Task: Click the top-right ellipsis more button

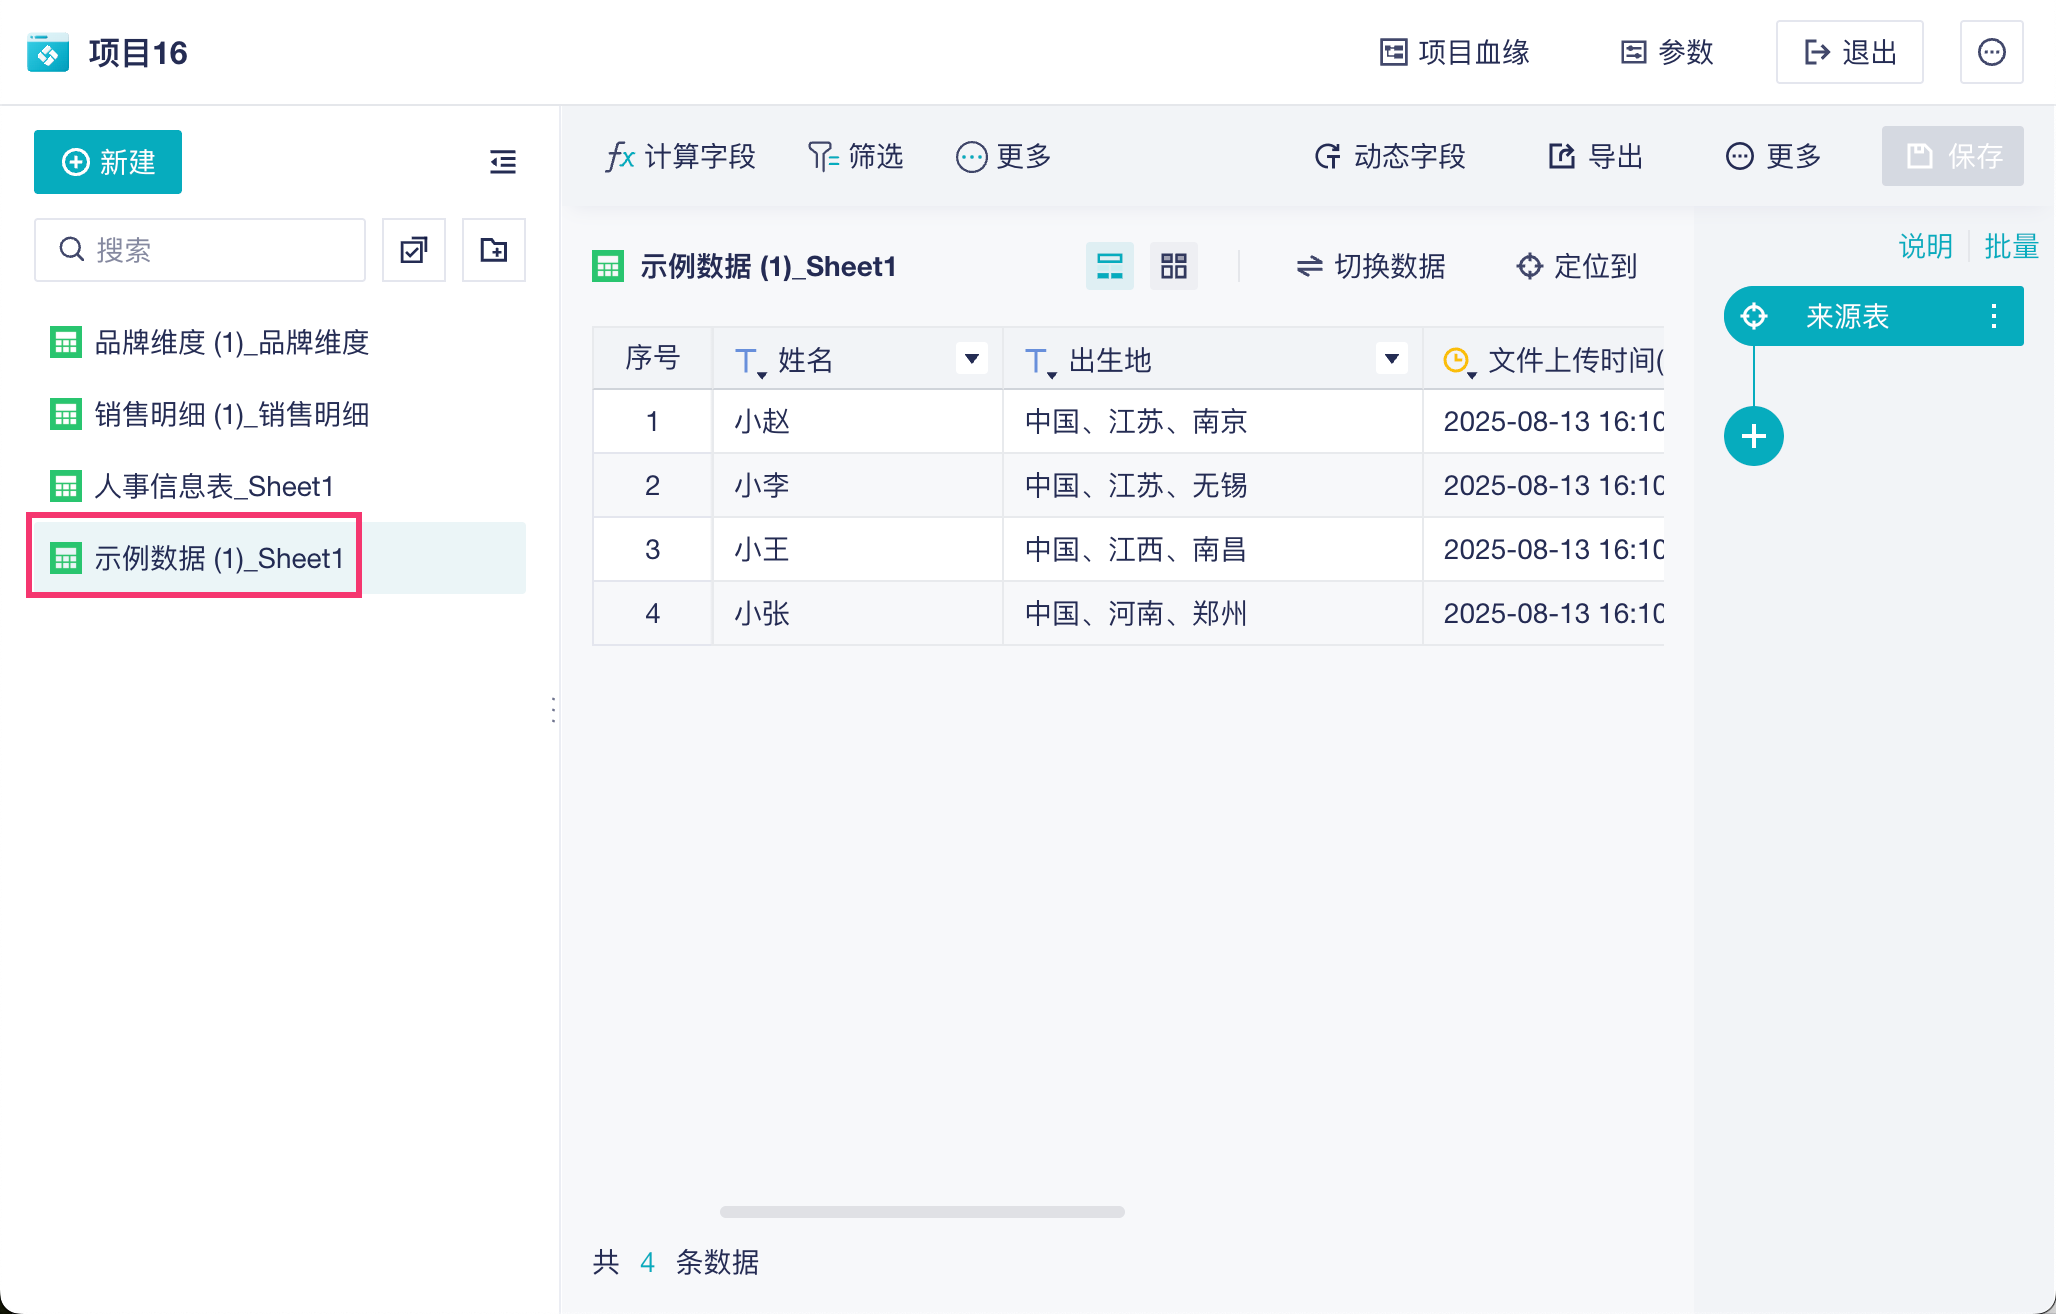Action: click(1992, 52)
